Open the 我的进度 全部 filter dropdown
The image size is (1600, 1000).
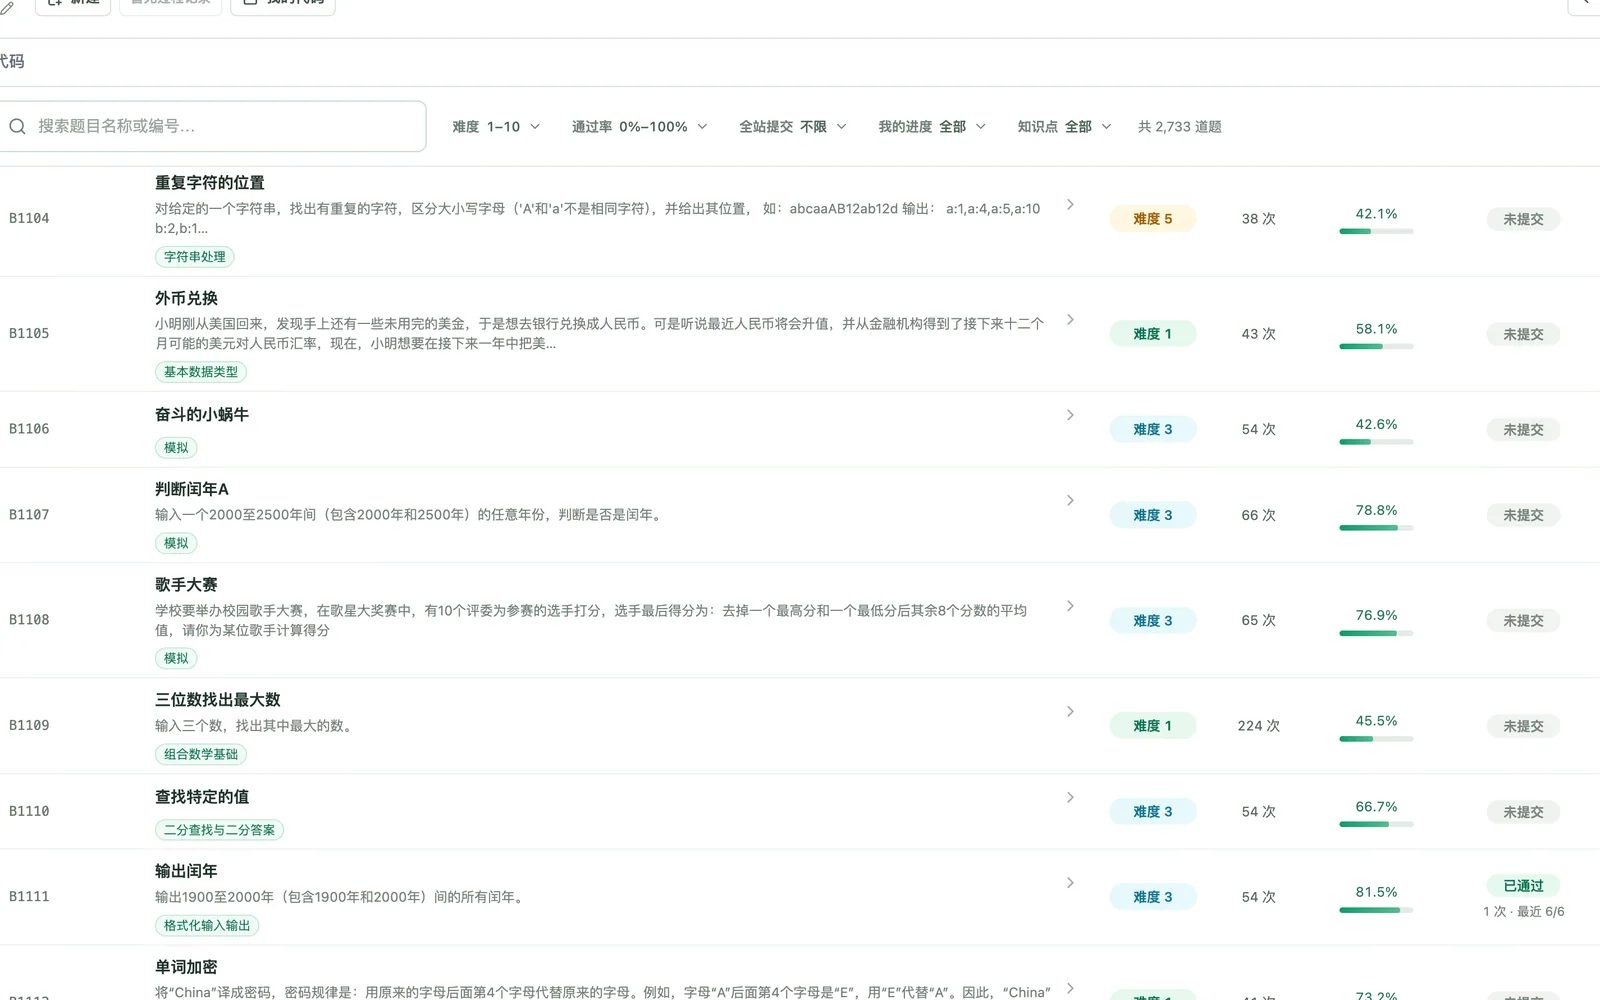click(932, 127)
